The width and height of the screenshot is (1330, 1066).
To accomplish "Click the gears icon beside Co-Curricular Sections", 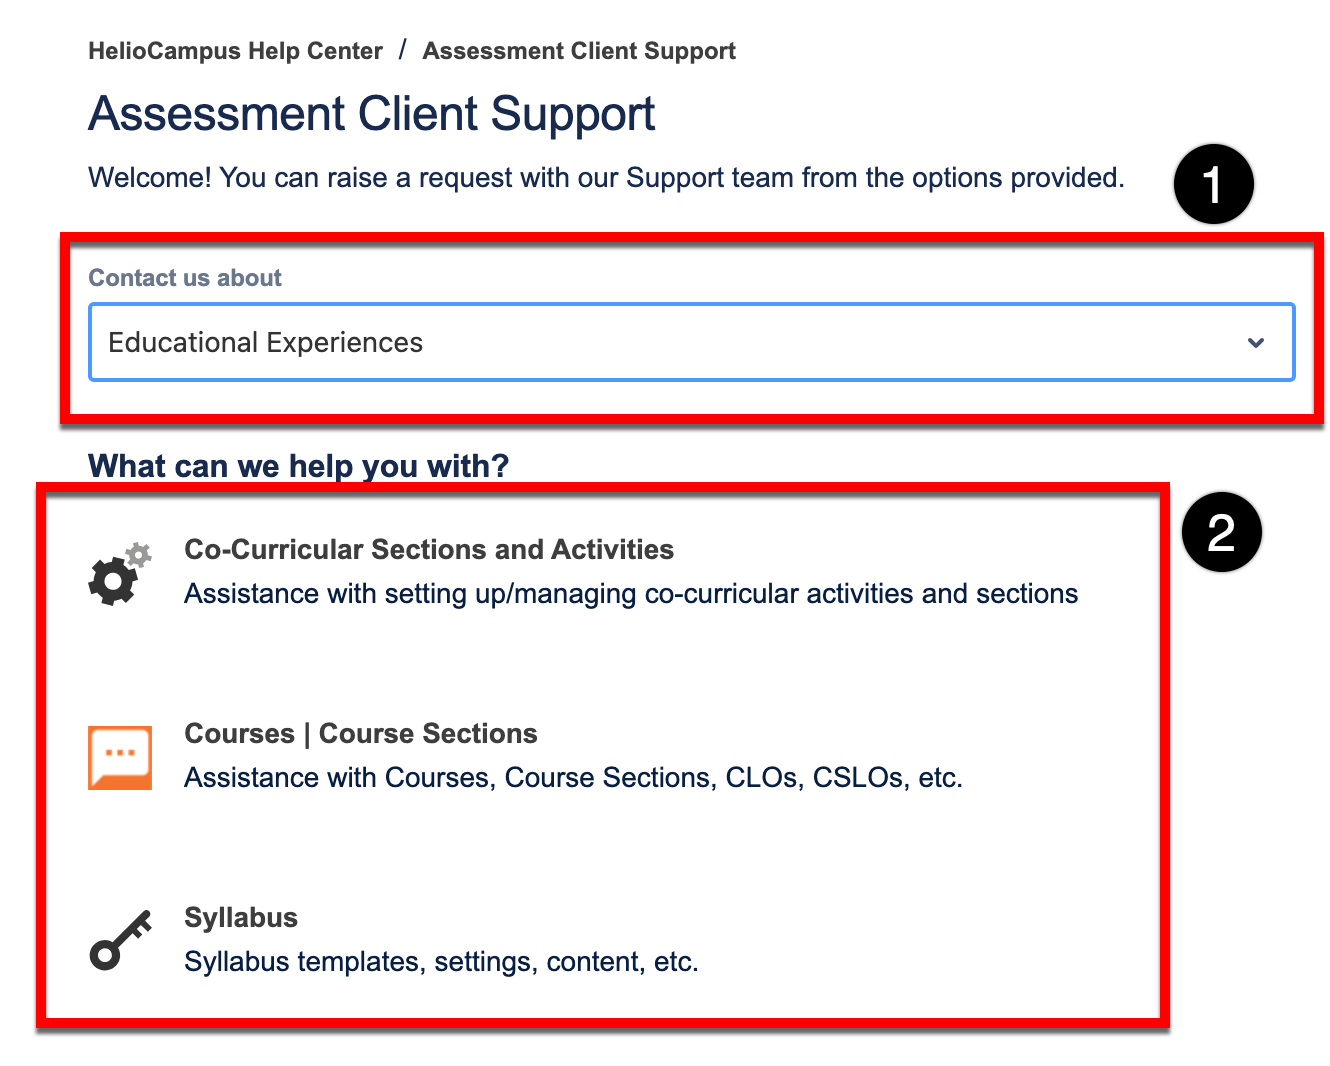I will [x=119, y=574].
